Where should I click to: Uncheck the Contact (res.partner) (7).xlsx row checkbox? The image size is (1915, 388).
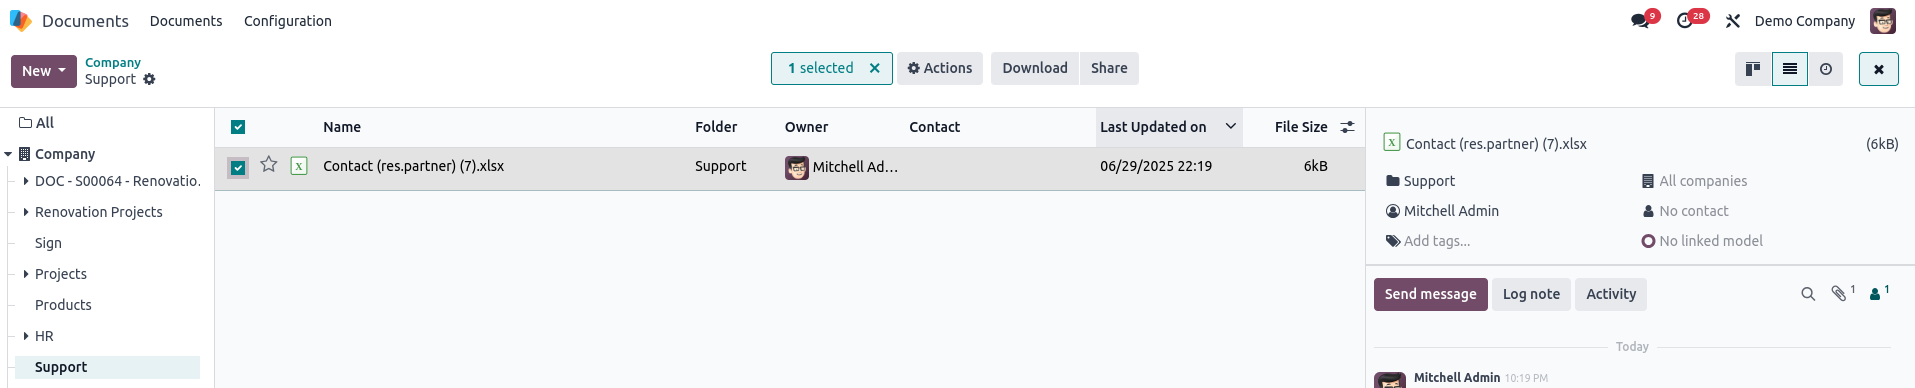(238, 167)
